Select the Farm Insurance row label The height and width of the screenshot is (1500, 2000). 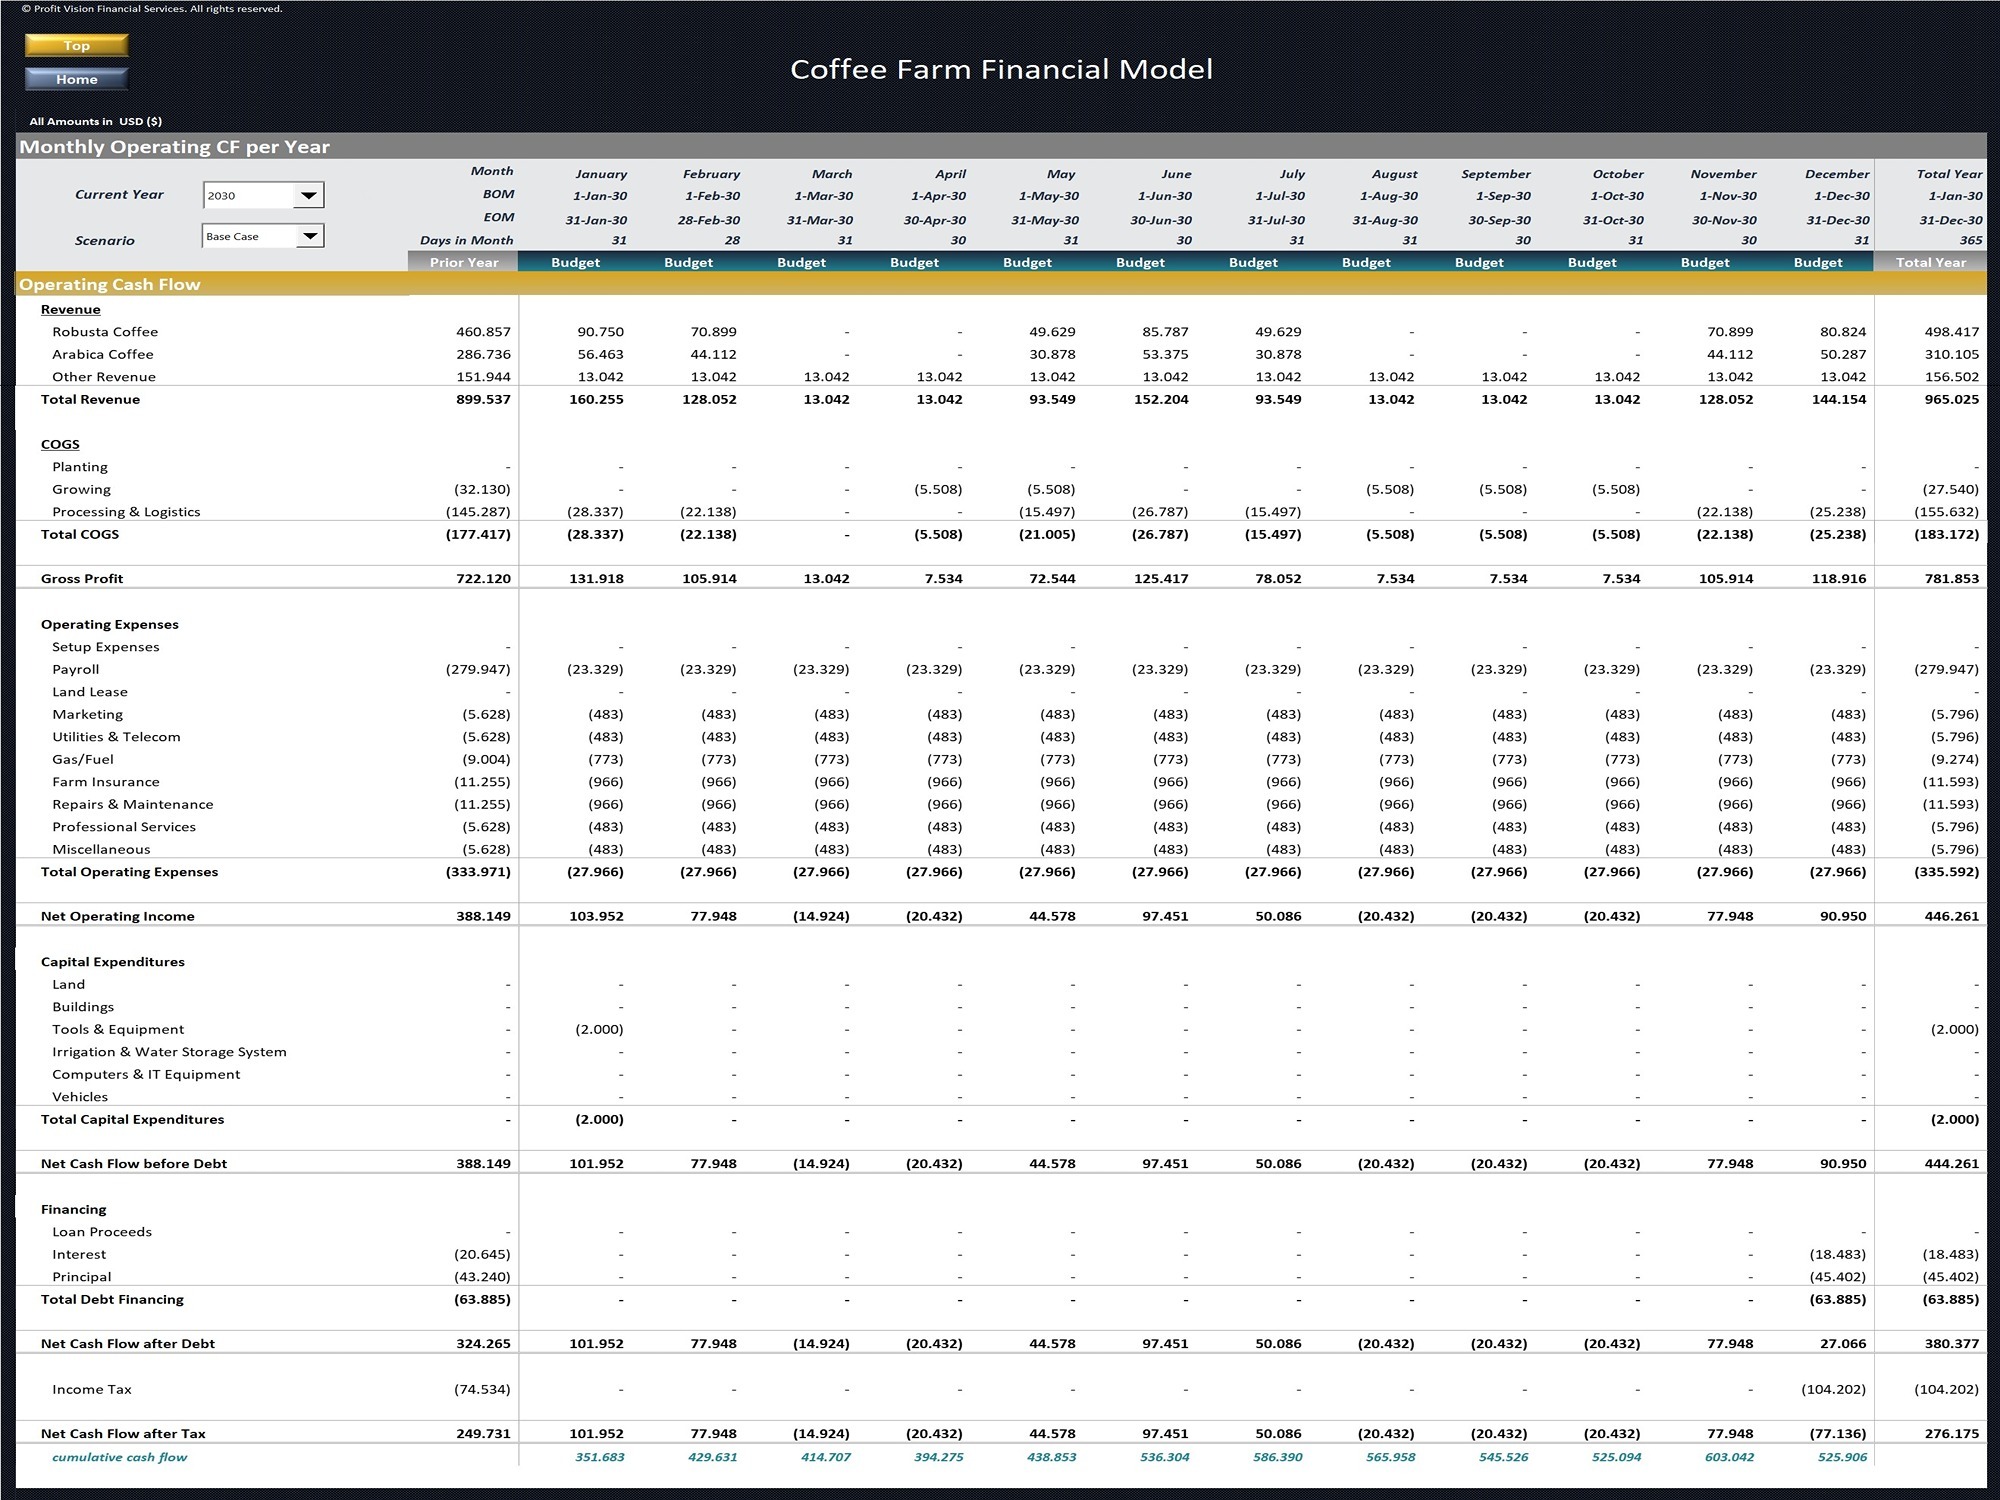[x=106, y=782]
